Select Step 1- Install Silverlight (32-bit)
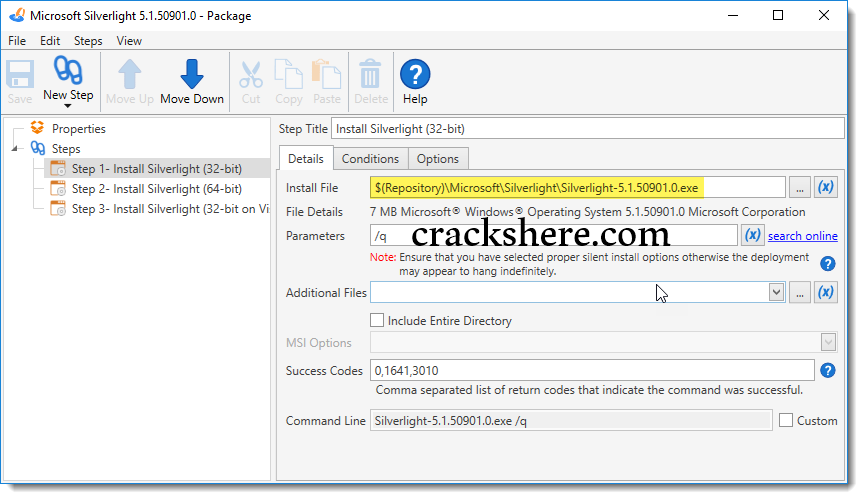Image resolution: width=863 pixels, height=499 pixels. point(157,169)
